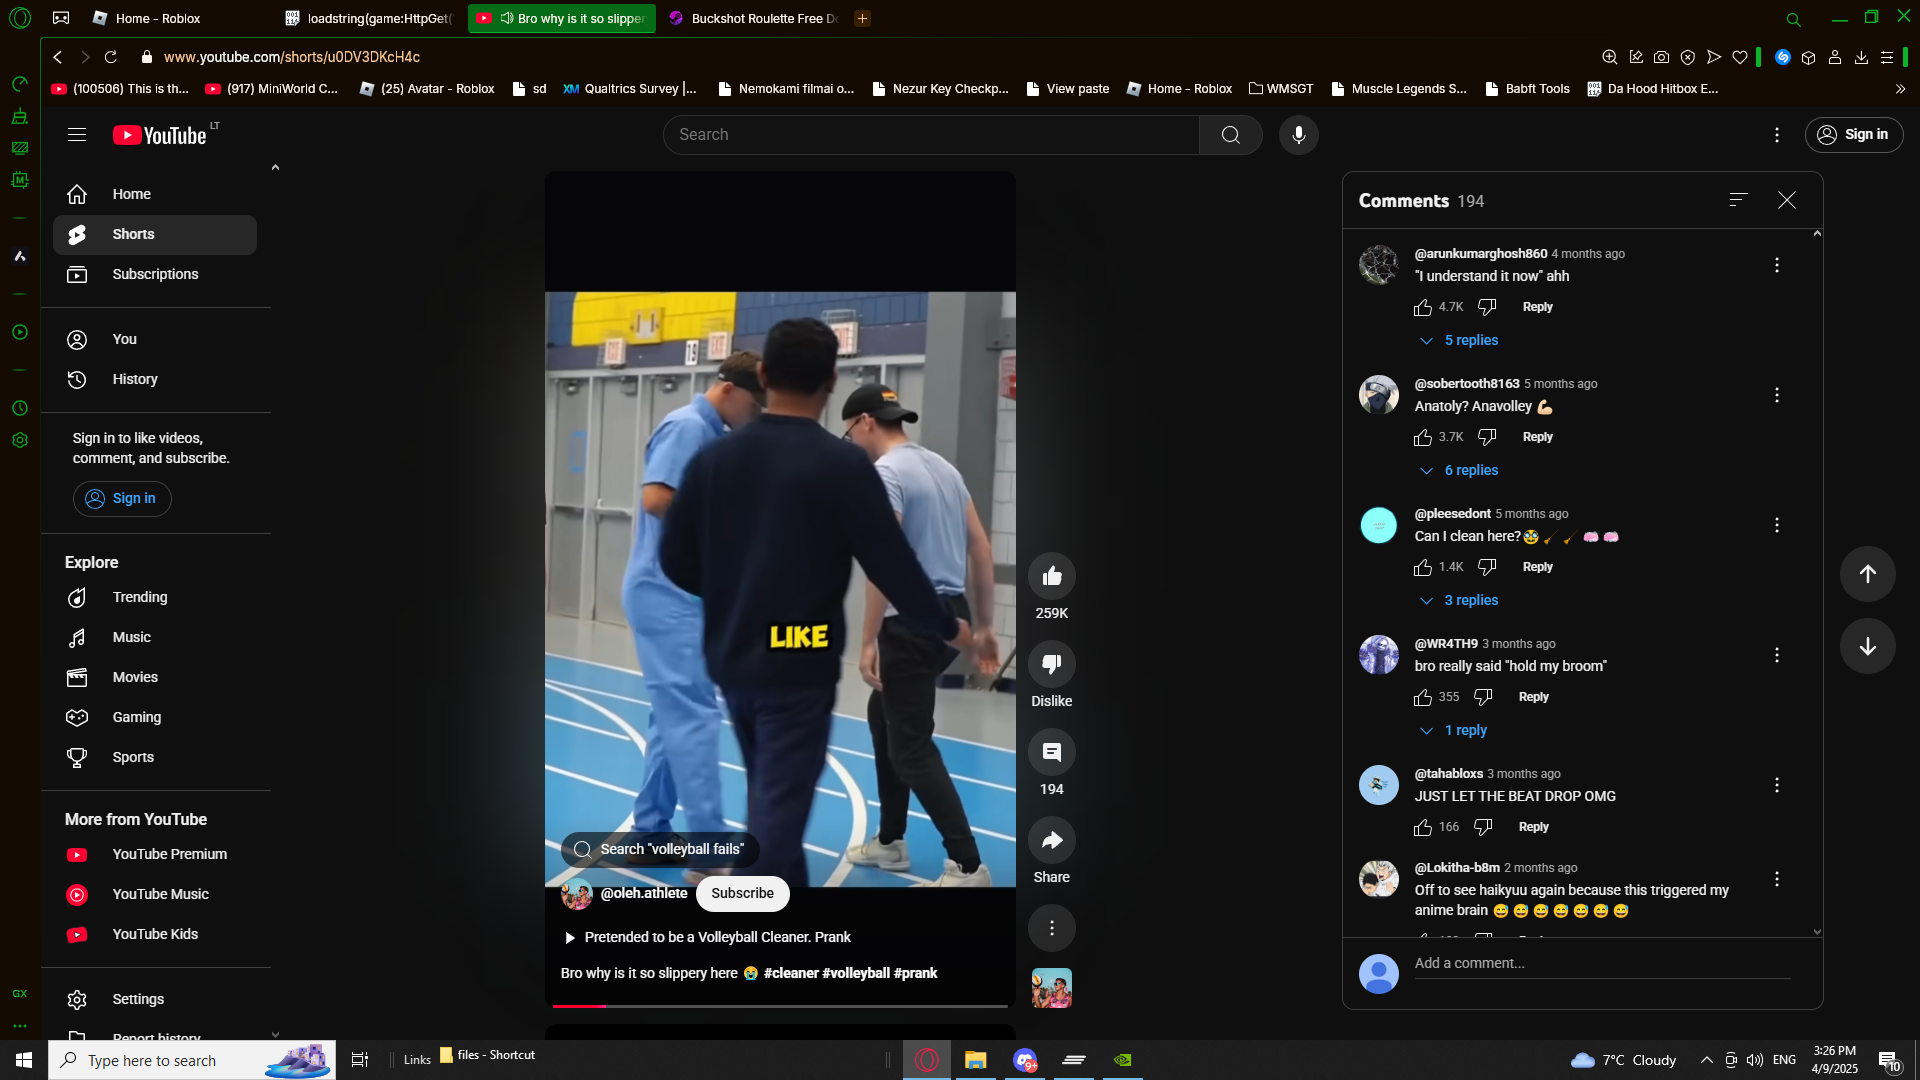Click the YouTube logo

[x=161, y=135]
